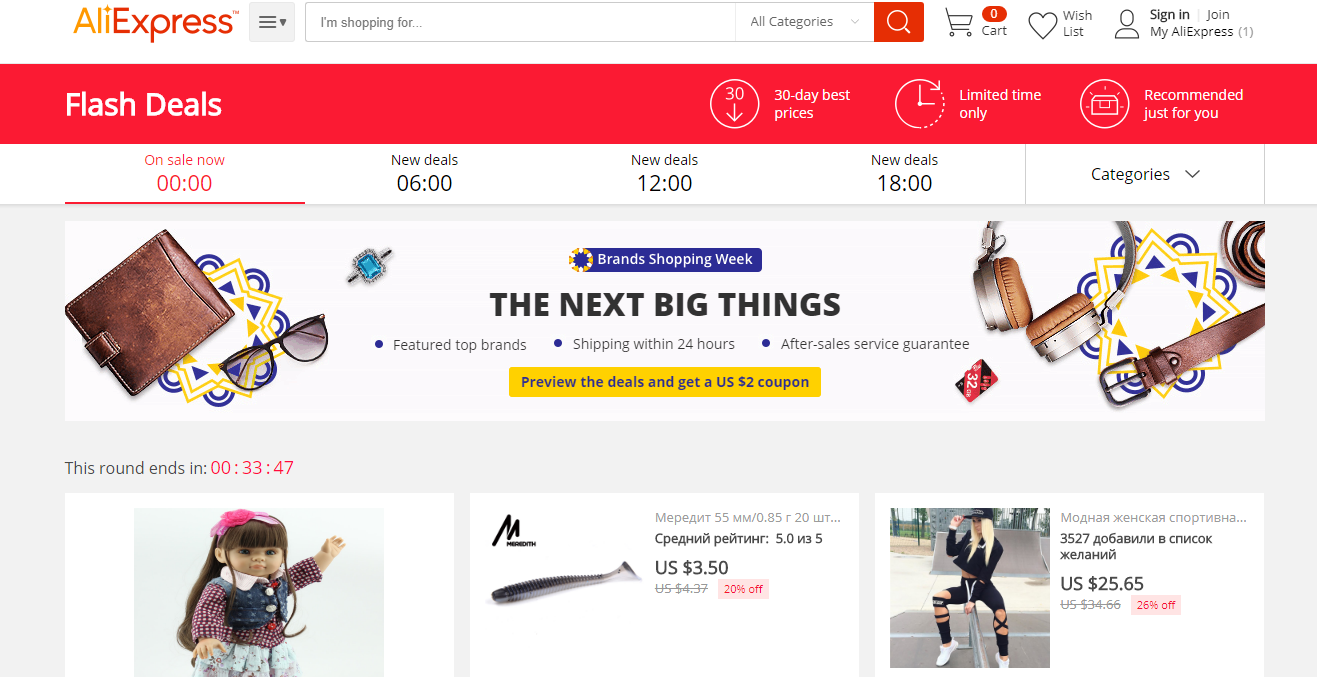Switch to New deals 12:00 tab
Viewport: 1317px width, 677px height.
(x=665, y=173)
